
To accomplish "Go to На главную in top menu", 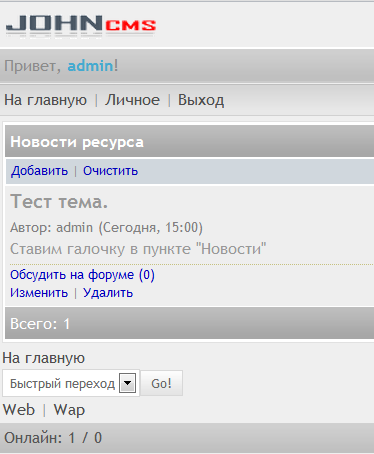I will click(45, 100).
